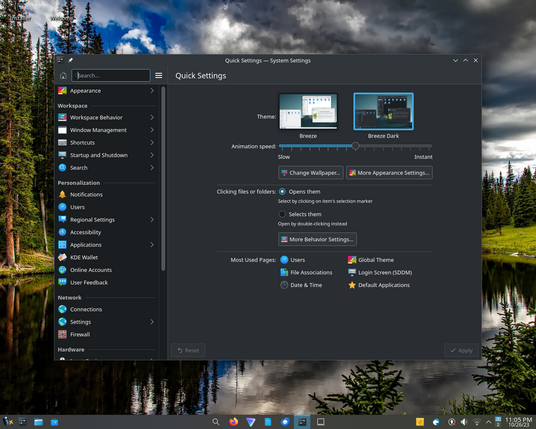
Task: Launch Firefox from the taskbar
Action: [233, 422]
